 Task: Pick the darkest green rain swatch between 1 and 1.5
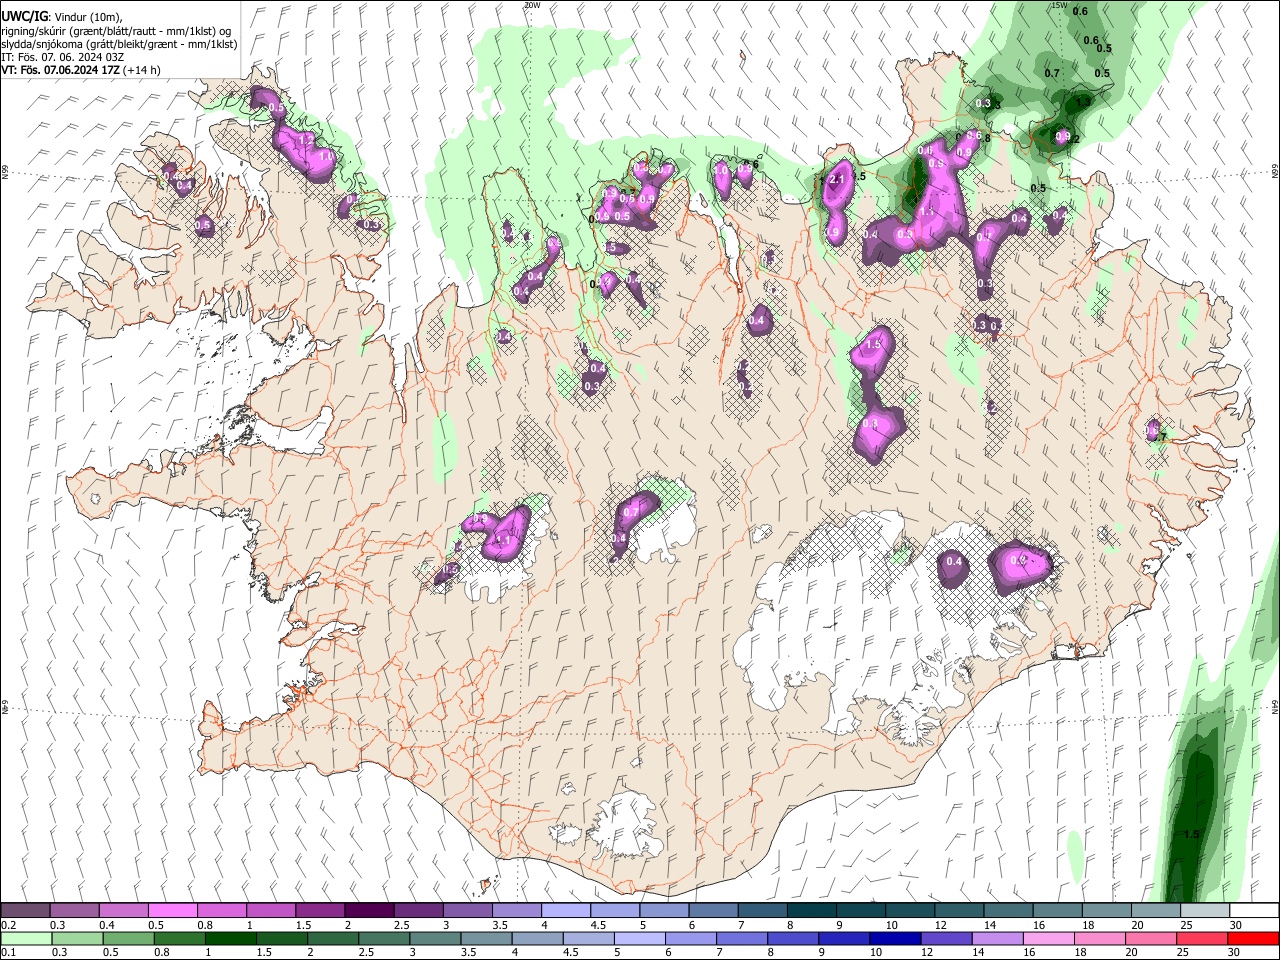pos(230,938)
